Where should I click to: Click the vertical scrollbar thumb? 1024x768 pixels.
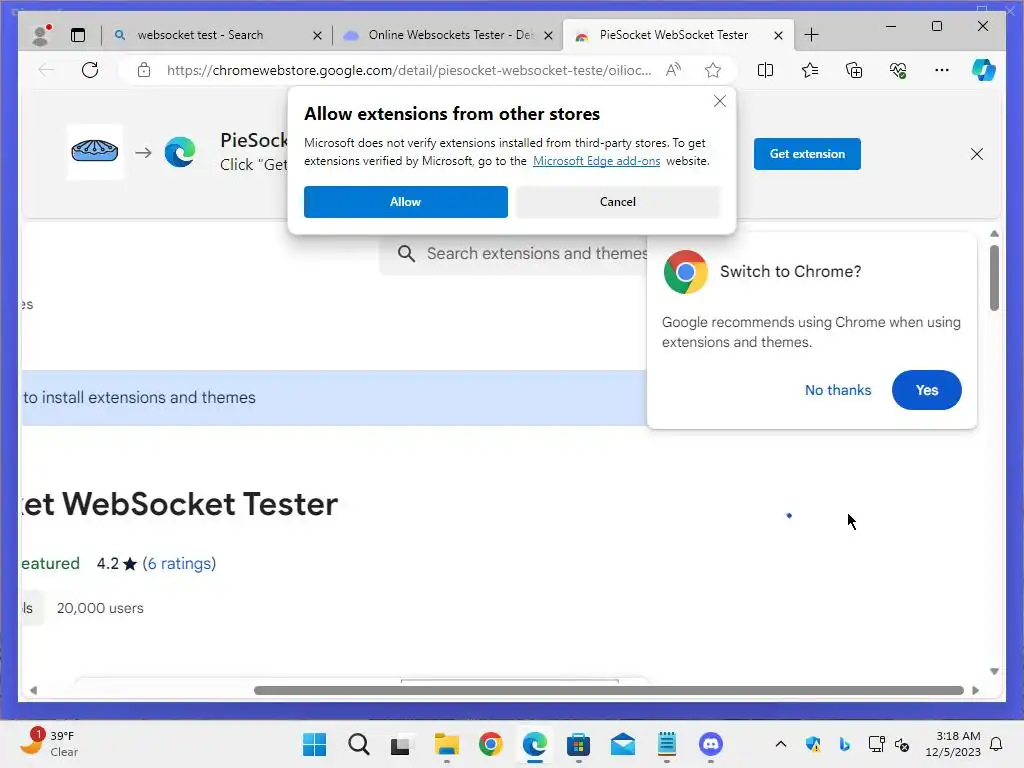994,278
